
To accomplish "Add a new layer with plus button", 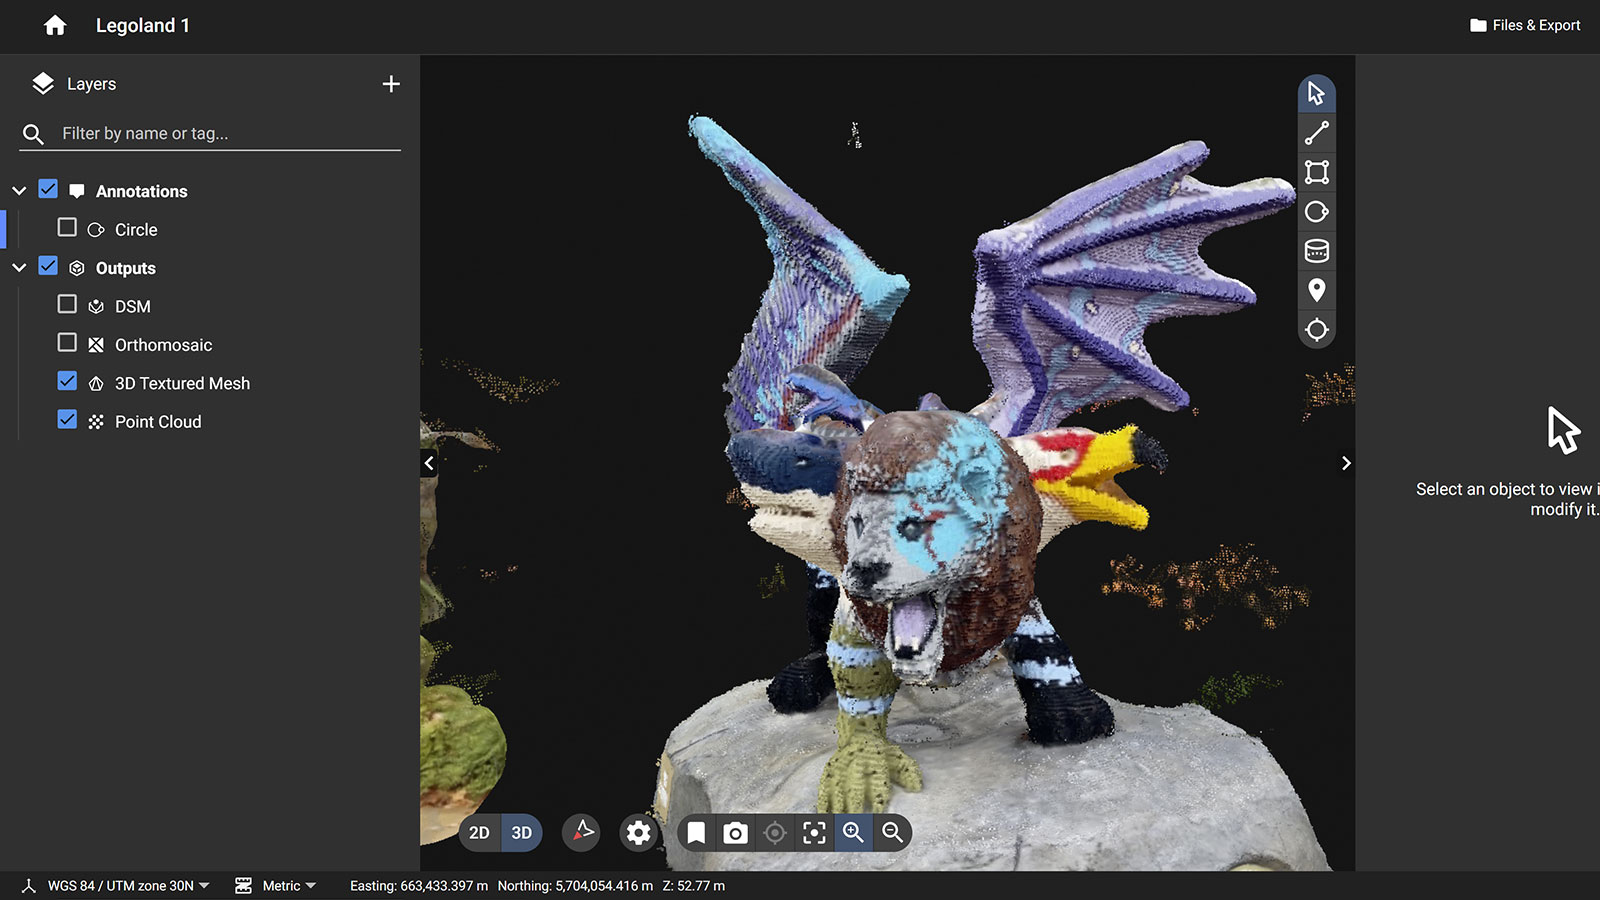I will pos(391,84).
